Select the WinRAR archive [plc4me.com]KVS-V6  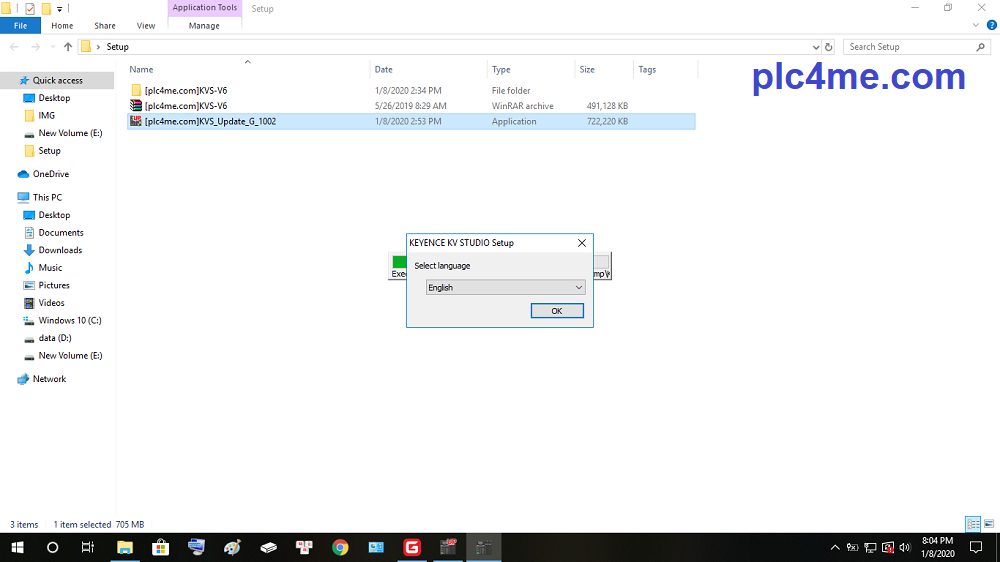click(186, 106)
